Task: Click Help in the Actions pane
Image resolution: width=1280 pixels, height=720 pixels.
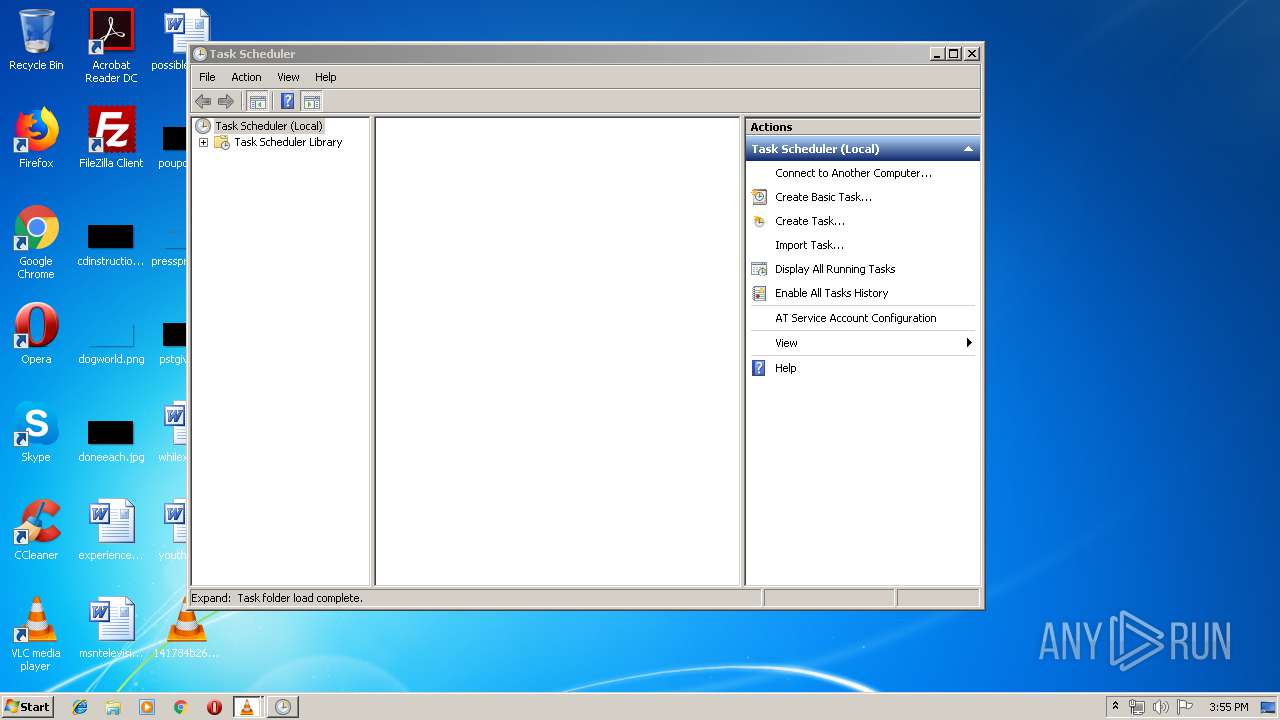Action: point(786,368)
